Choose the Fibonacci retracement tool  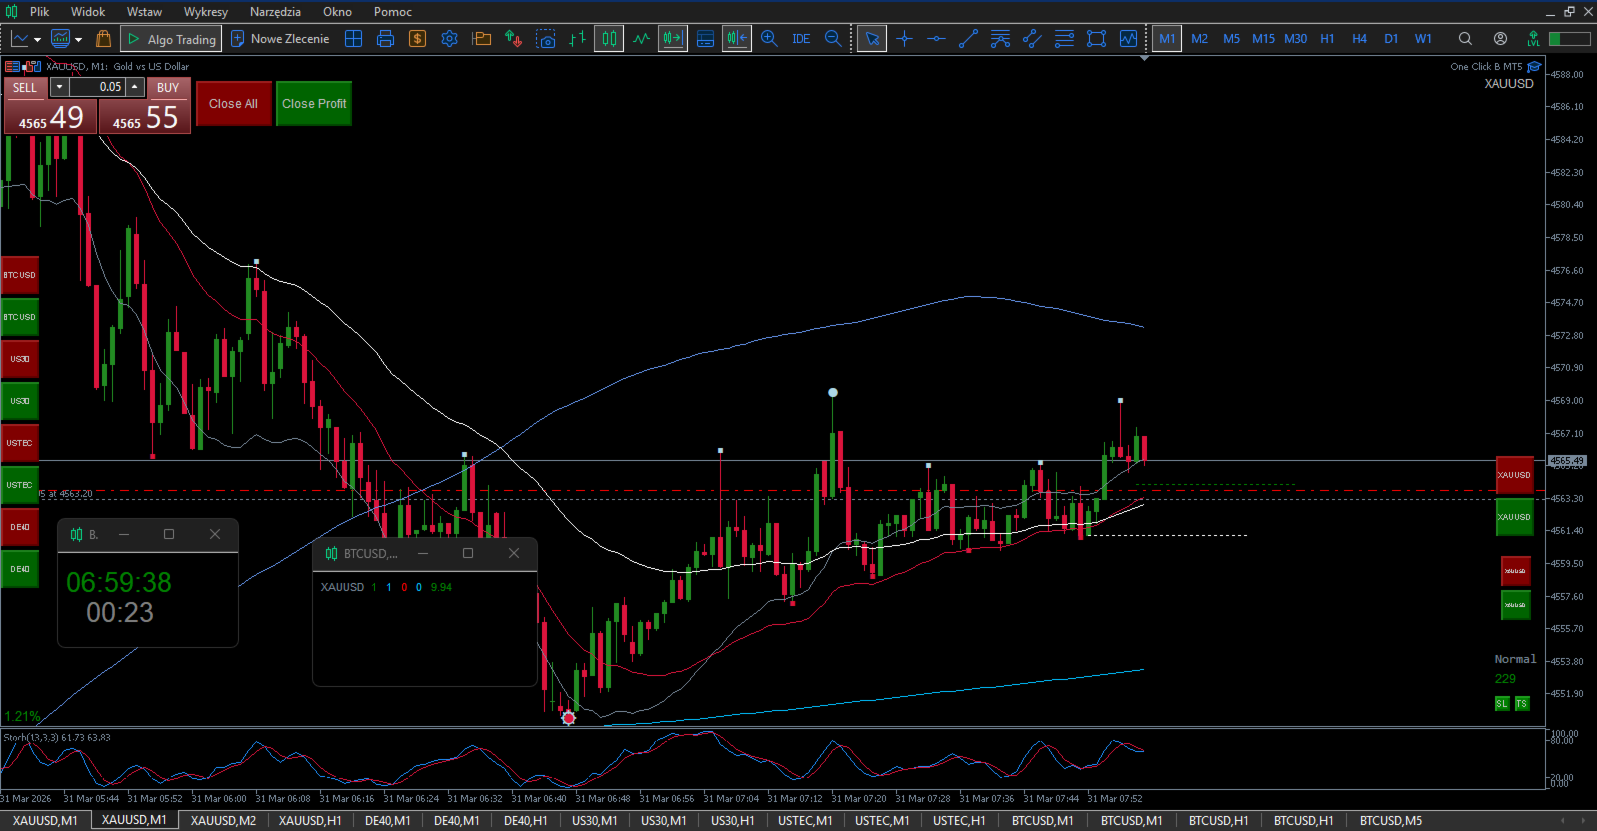(1064, 39)
